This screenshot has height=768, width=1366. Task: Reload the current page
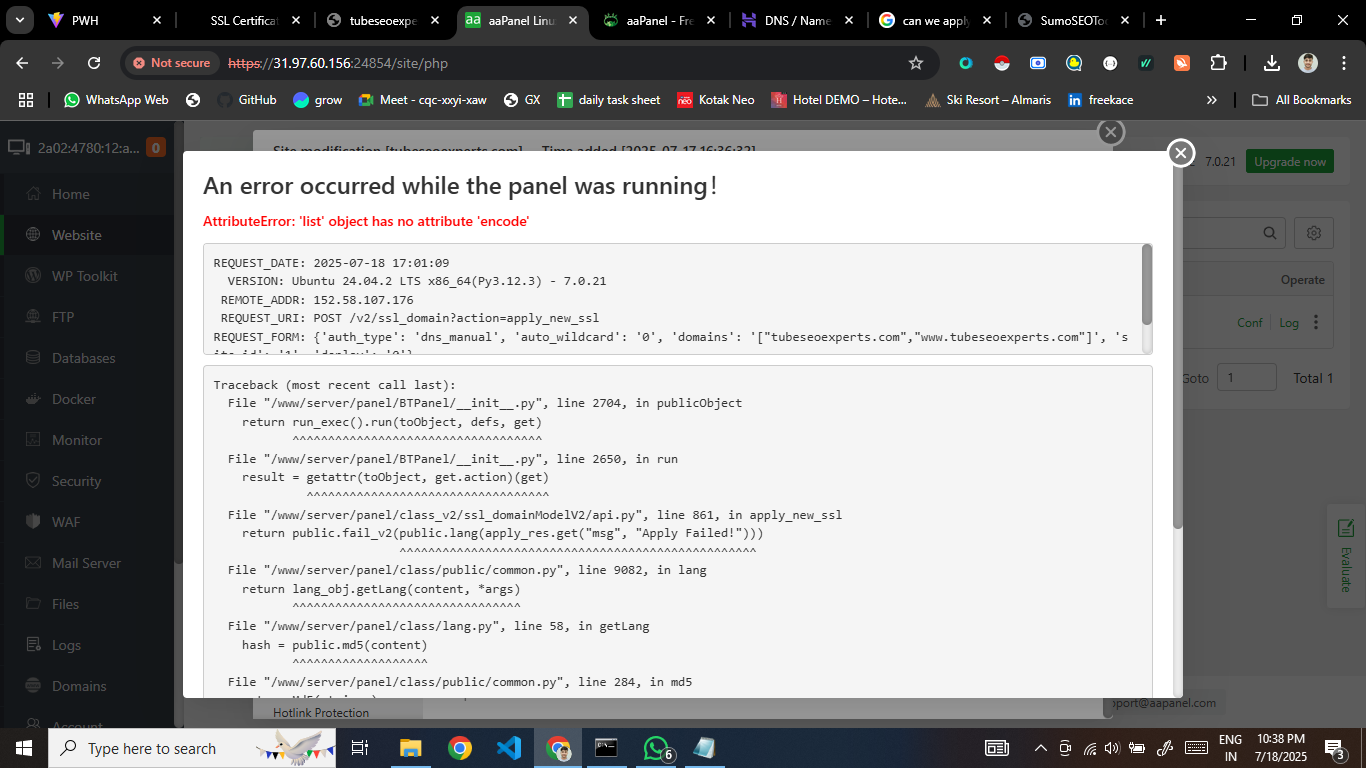click(94, 63)
